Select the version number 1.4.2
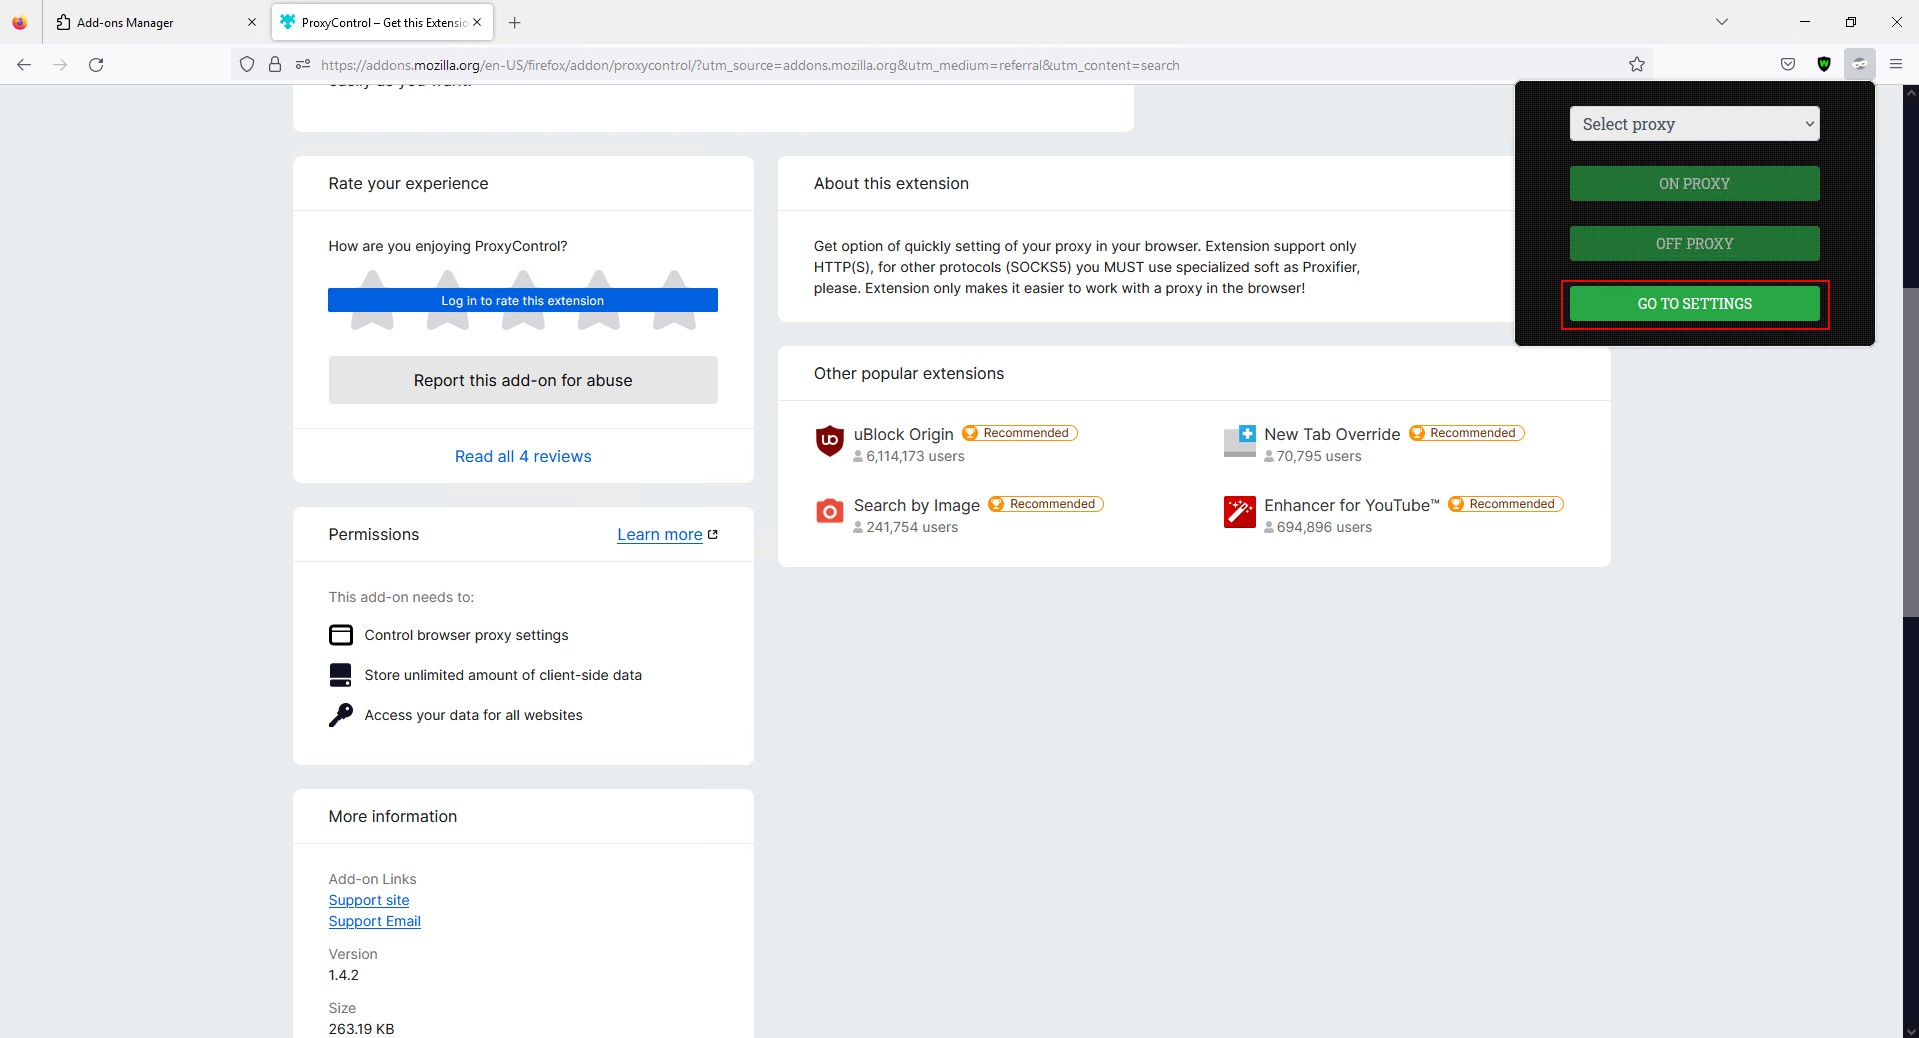The height and width of the screenshot is (1038, 1919). (344, 975)
